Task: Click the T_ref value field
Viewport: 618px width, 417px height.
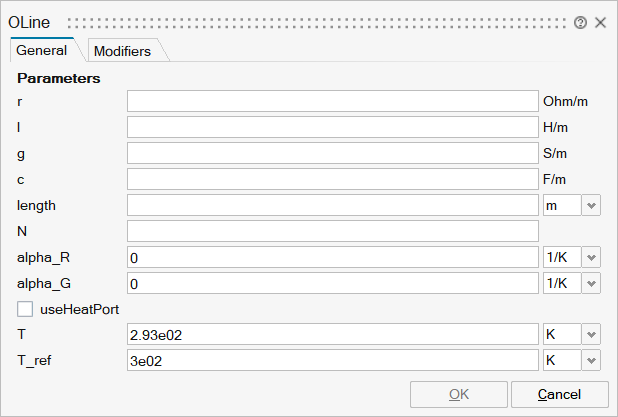Action: point(333,360)
